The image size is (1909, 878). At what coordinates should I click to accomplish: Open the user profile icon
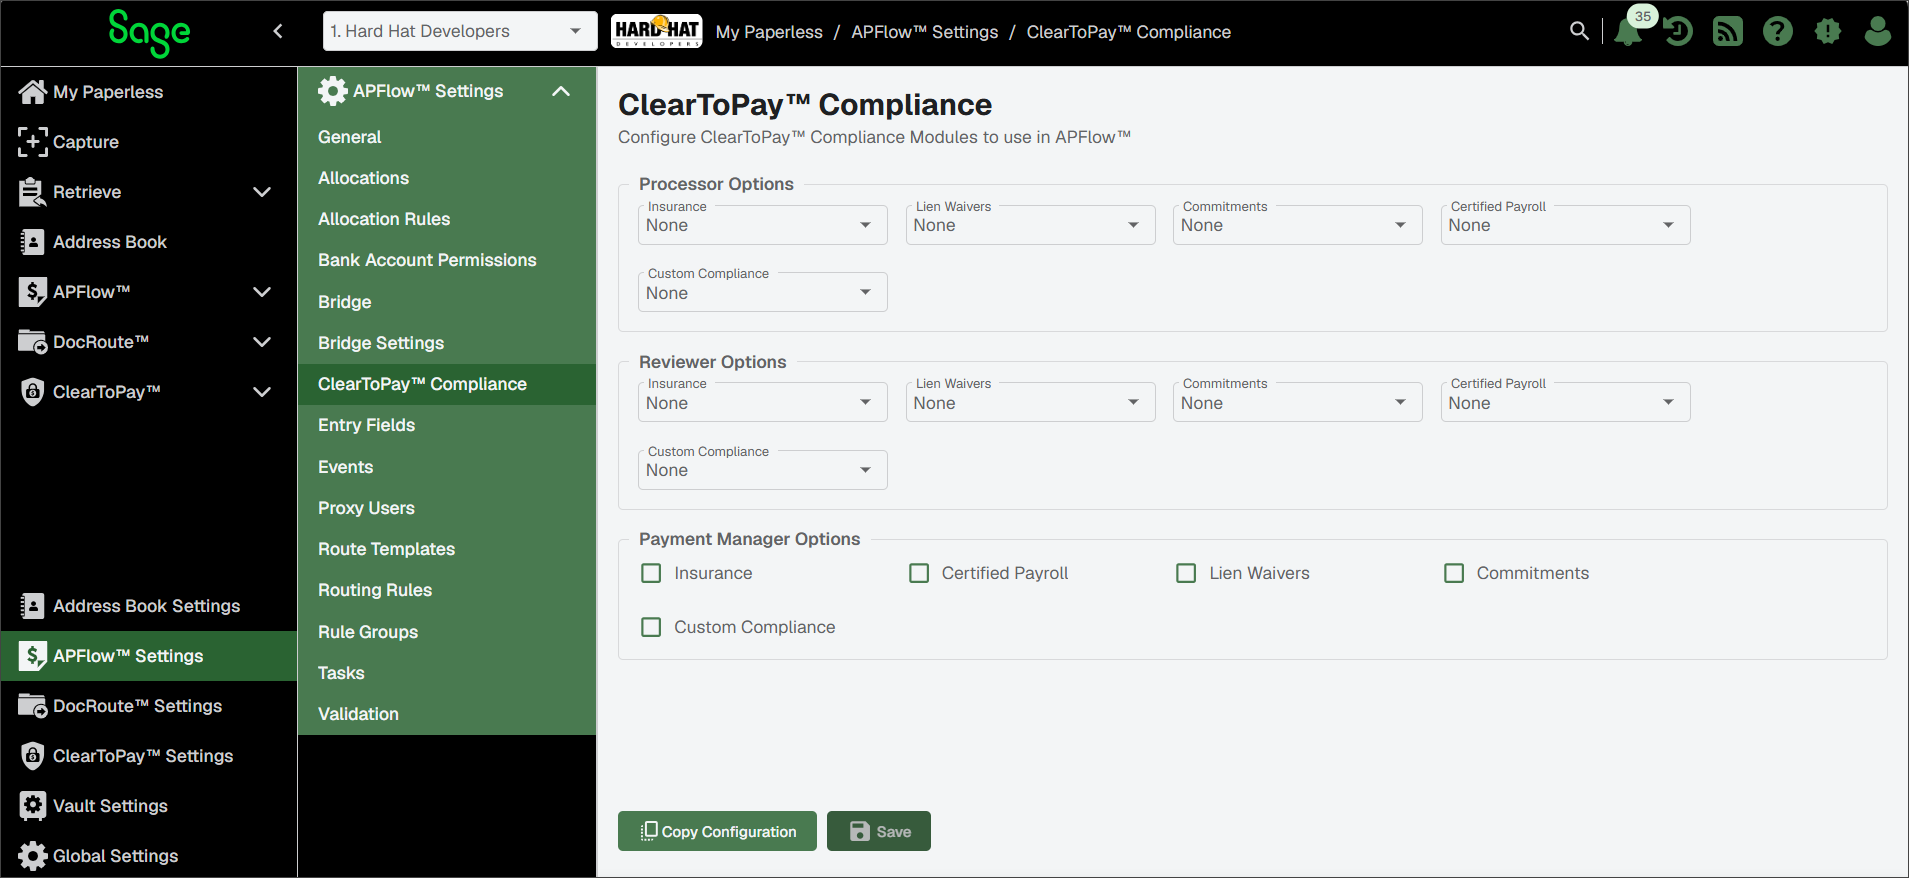[x=1878, y=31]
